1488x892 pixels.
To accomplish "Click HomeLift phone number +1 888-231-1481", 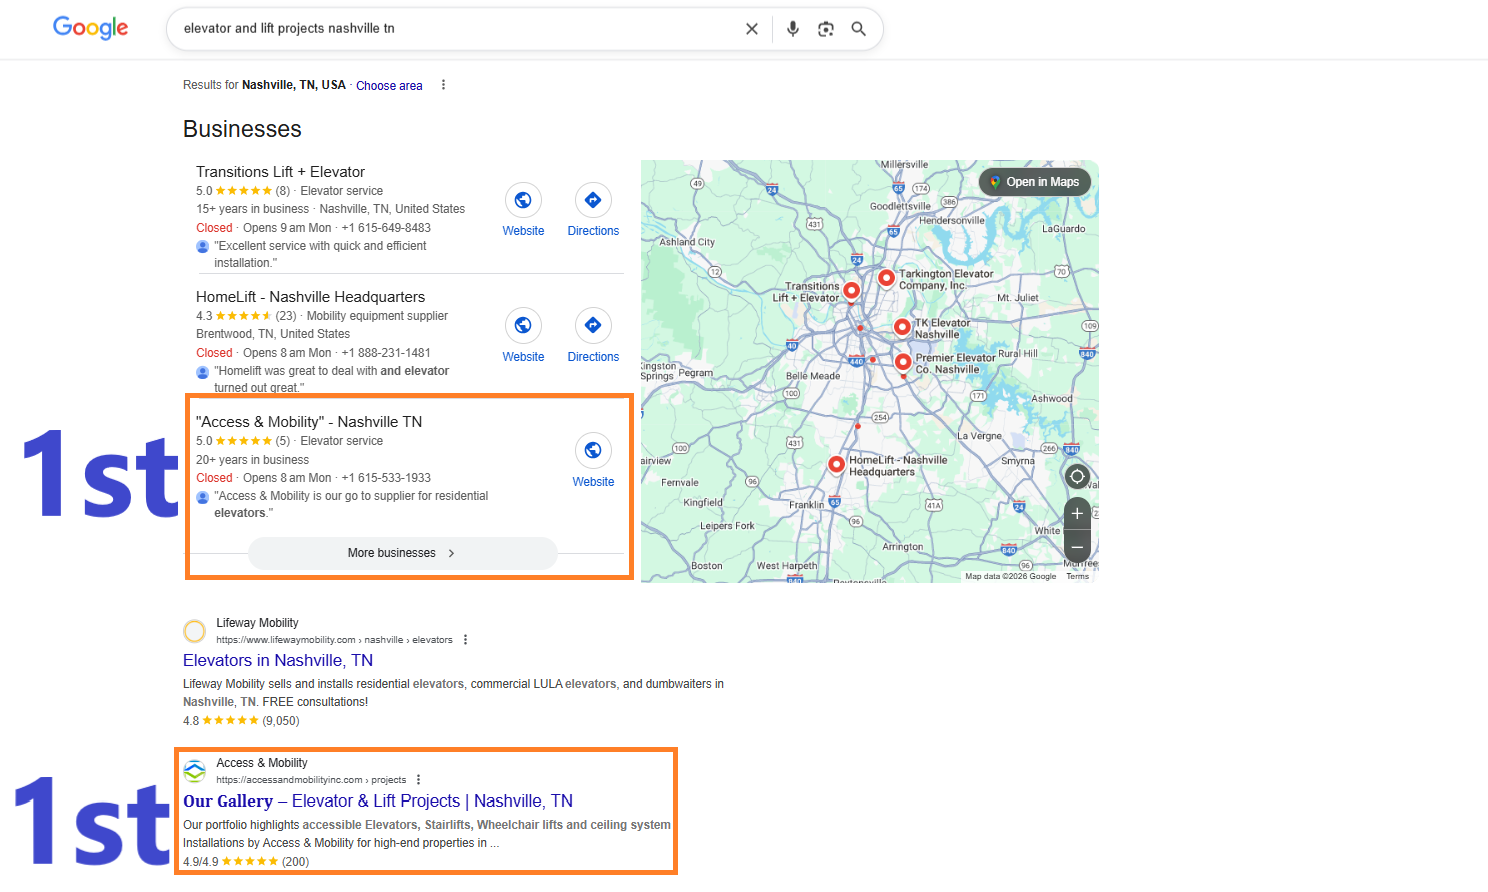I will (x=386, y=353).
